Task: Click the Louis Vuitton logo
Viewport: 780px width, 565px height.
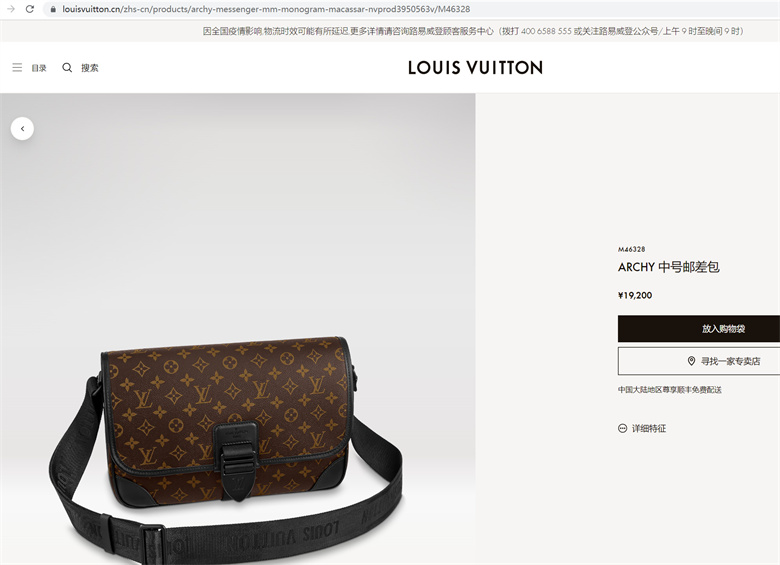Action: pos(475,68)
